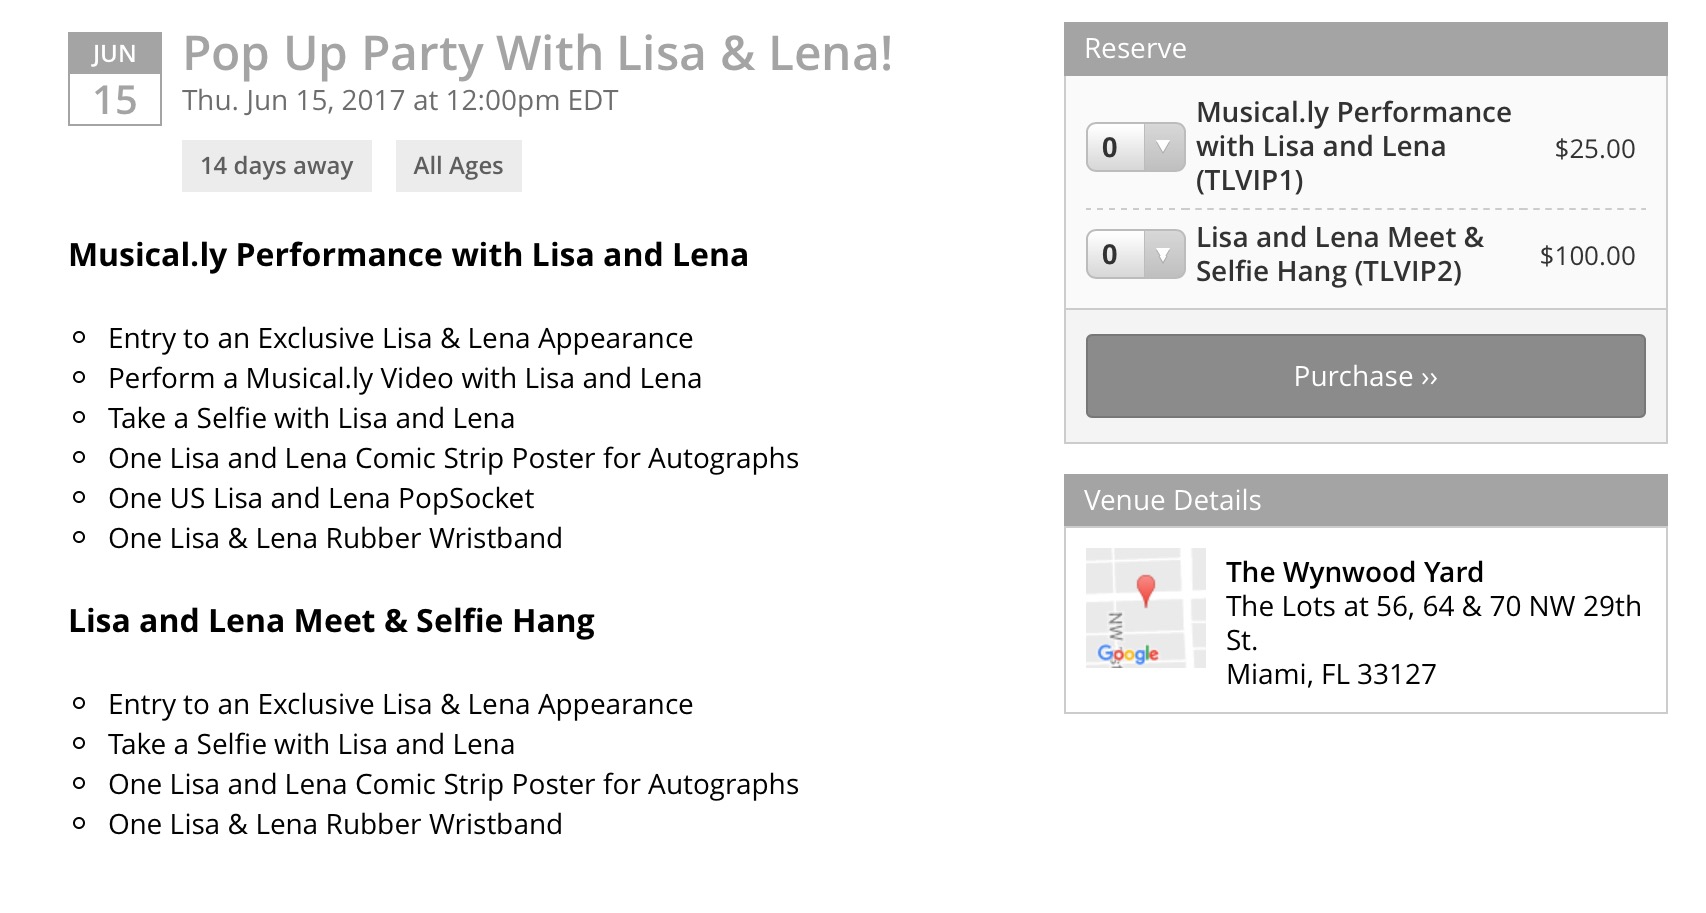Screen dimensions: 1706x913
Task: Click the JUN 15 calendar date icon
Action: (x=115, y=79)
